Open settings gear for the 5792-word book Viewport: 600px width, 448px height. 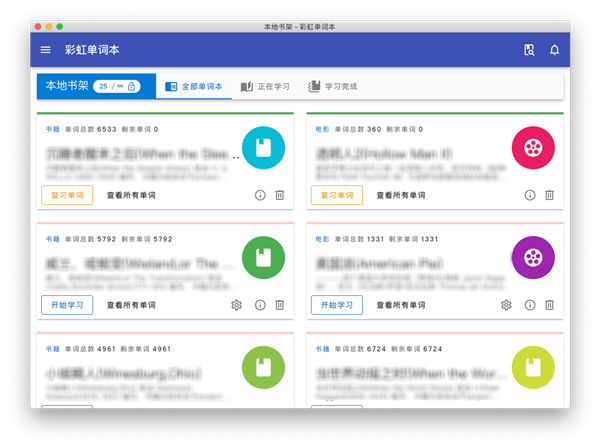click(x=237, y=305)
